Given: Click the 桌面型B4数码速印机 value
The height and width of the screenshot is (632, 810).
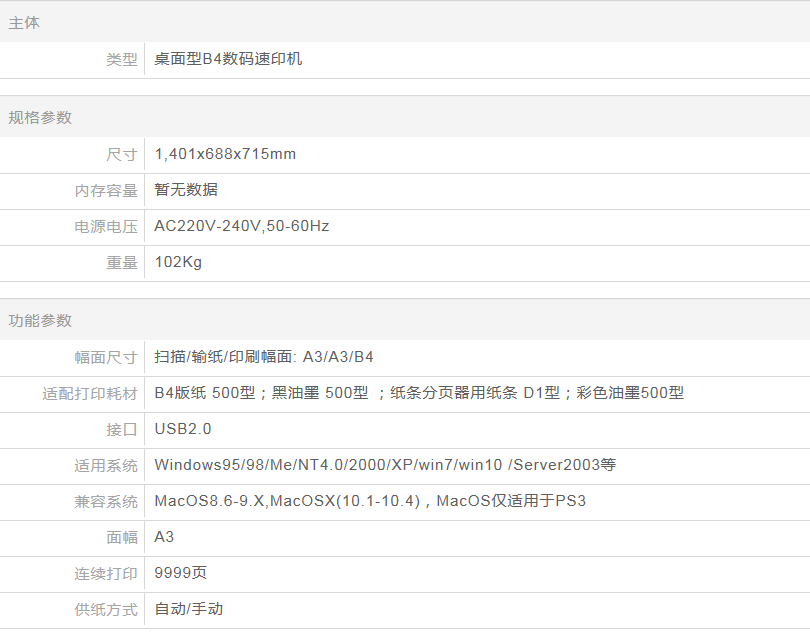Looking at the screenshot, I should [x=228, y=59].
